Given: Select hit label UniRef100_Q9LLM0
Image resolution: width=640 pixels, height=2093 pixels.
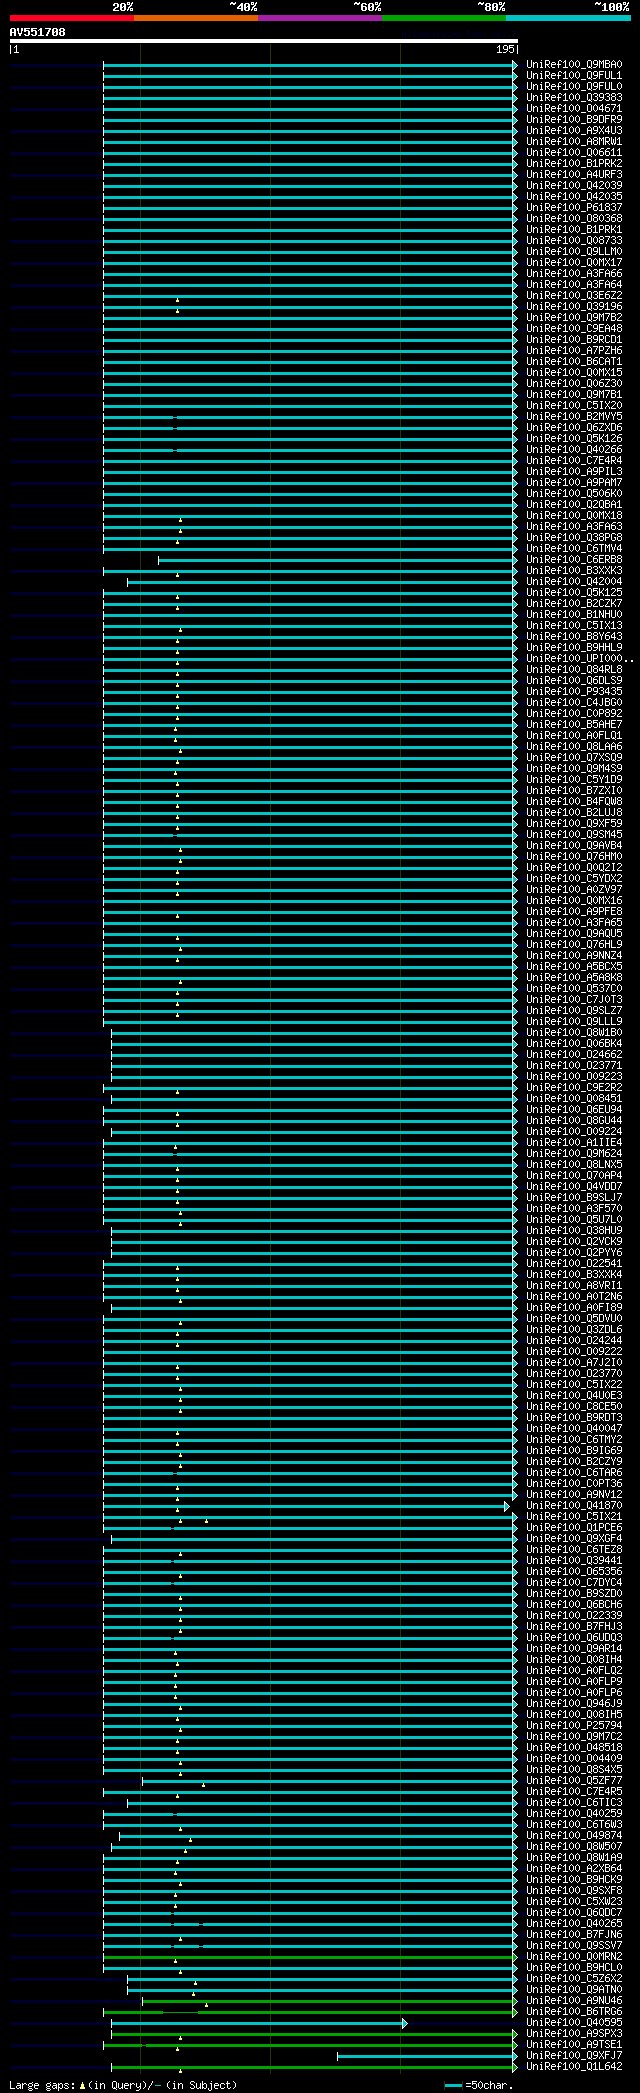Looking at the screenshot, I should tap(574, 251).
